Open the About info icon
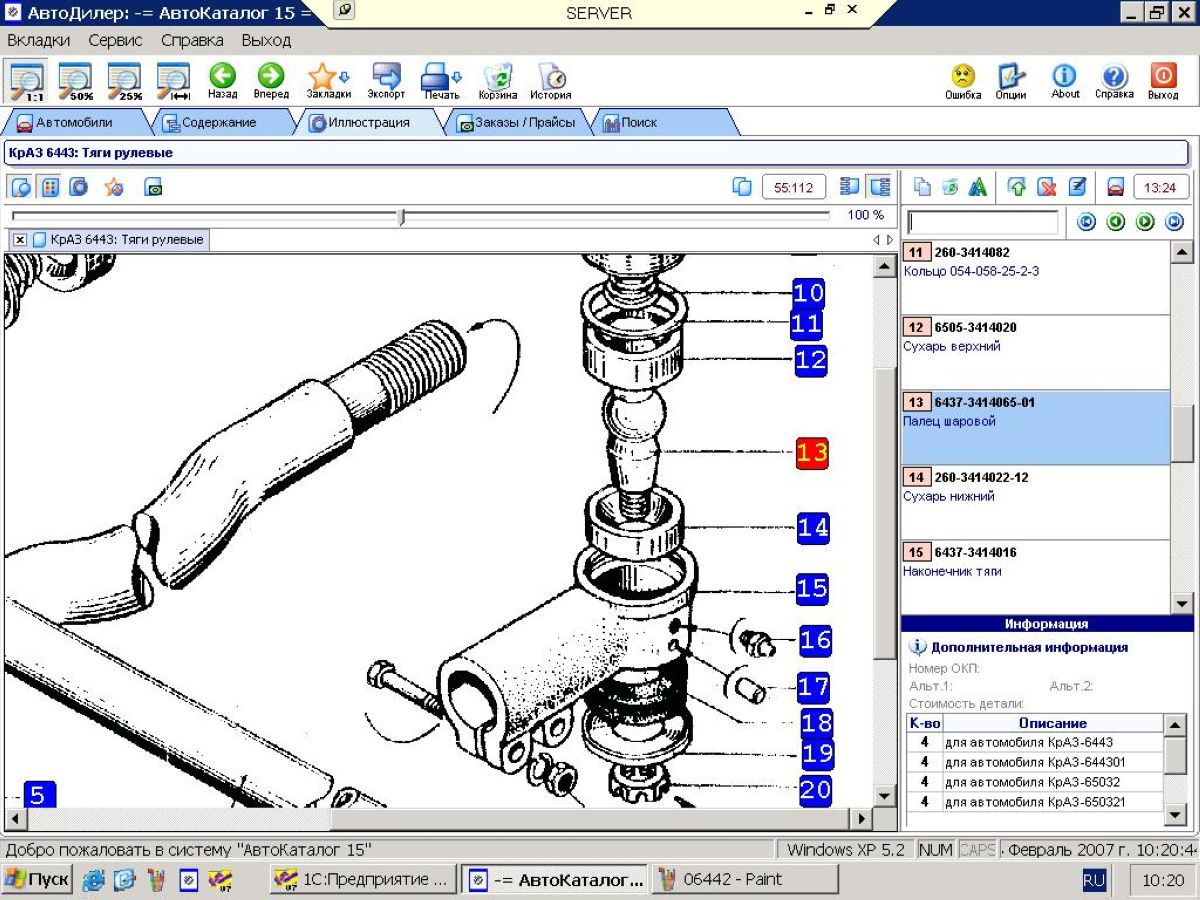 click(x=1065, y=82)
